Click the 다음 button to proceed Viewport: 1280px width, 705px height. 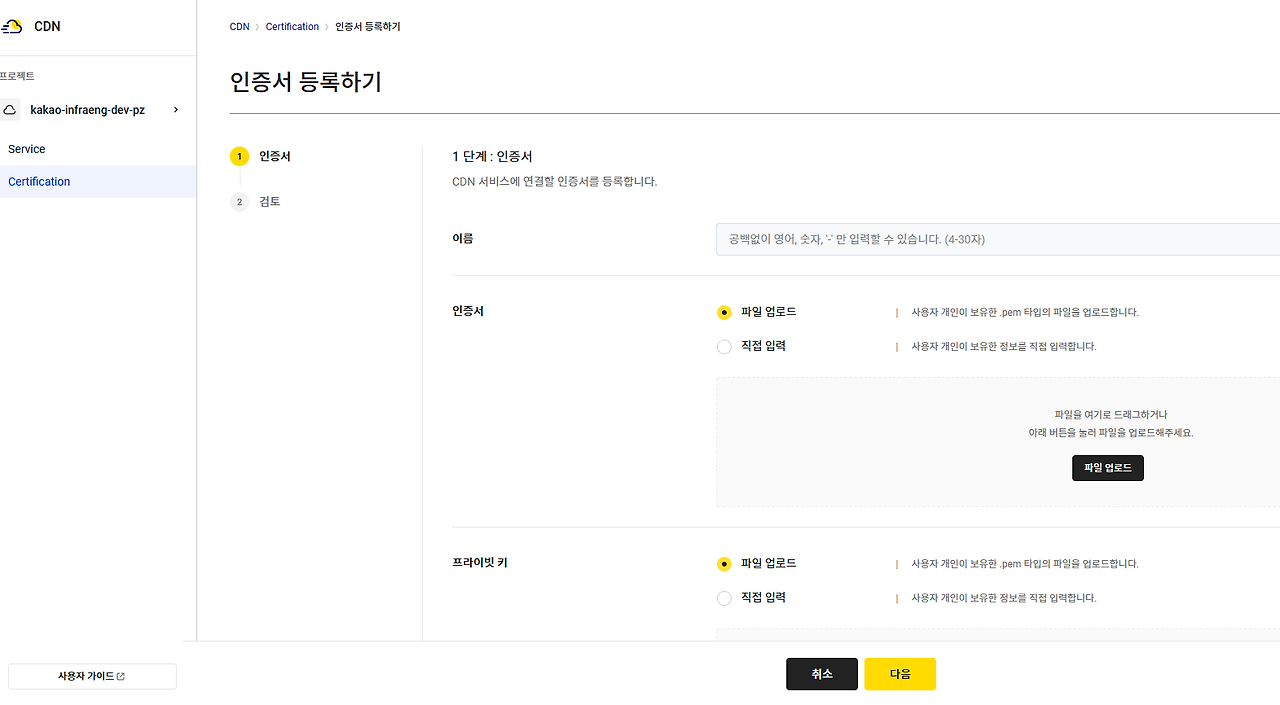click(x=899, y=673)
